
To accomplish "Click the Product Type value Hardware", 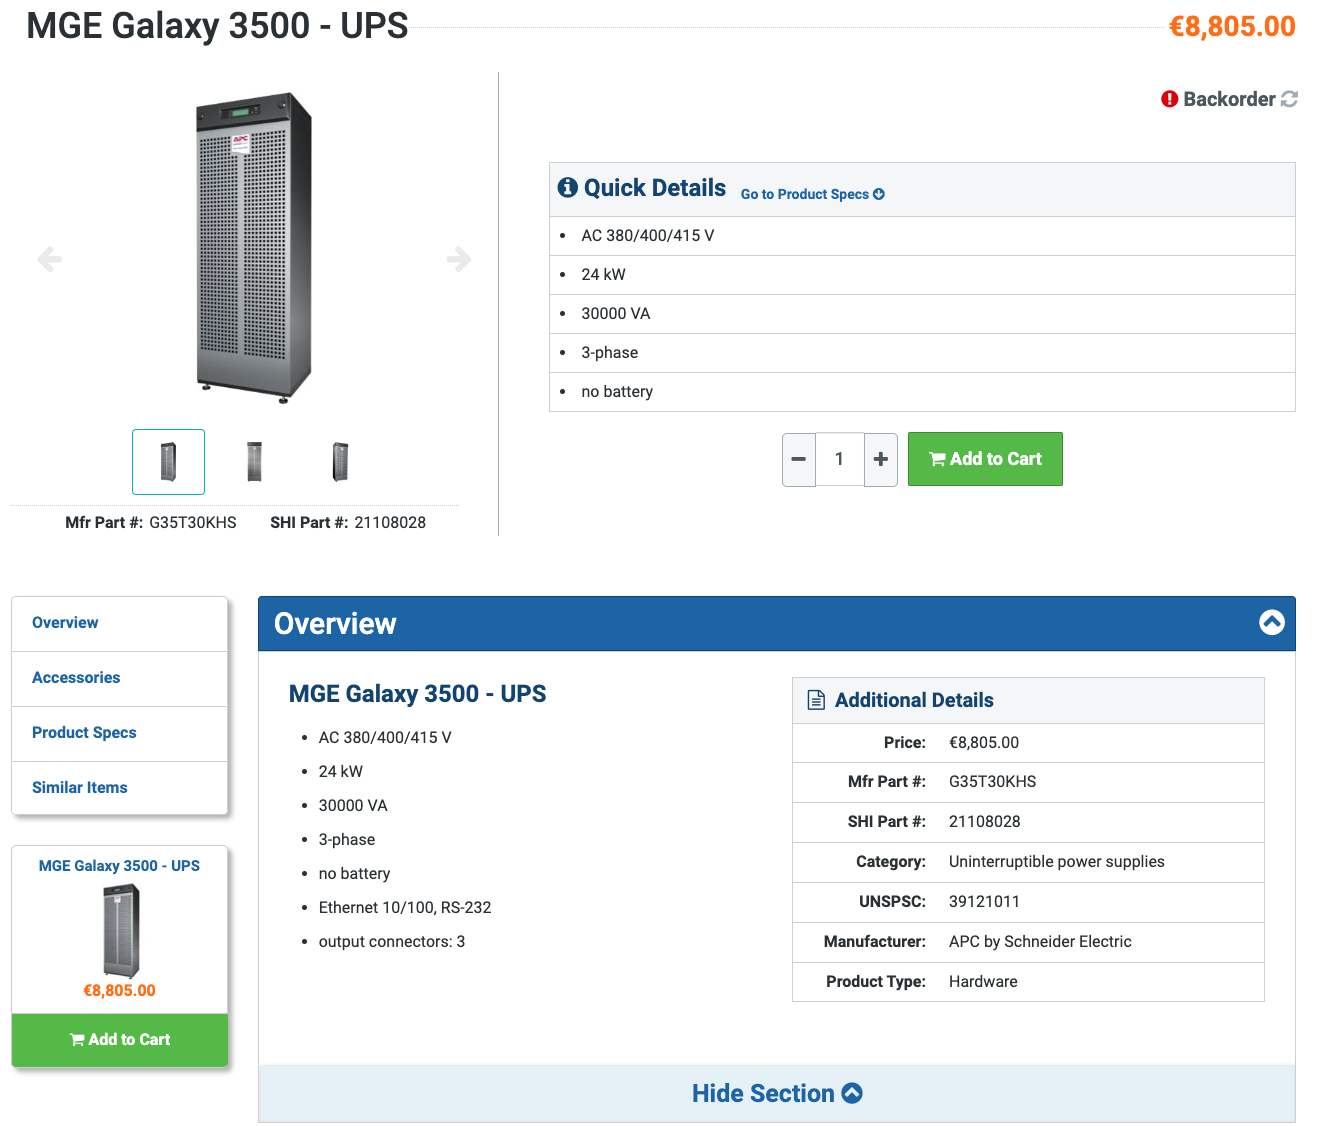I will tap(983, 982).
